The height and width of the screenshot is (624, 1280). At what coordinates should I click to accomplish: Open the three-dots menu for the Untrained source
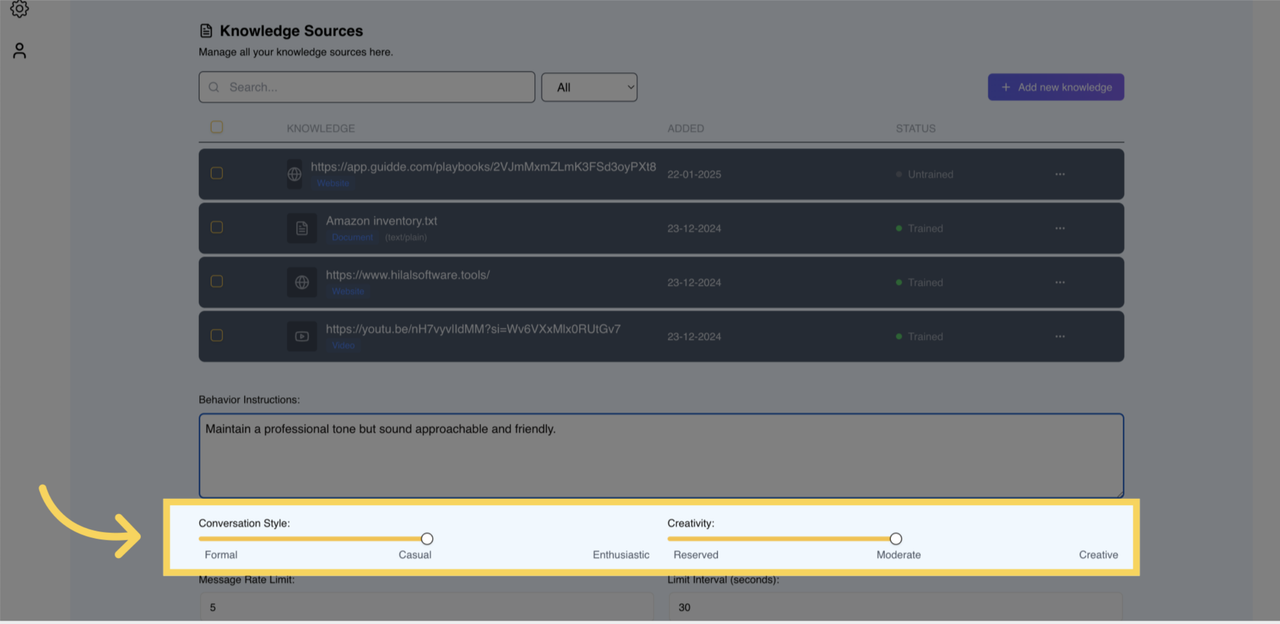point(1060,174)
